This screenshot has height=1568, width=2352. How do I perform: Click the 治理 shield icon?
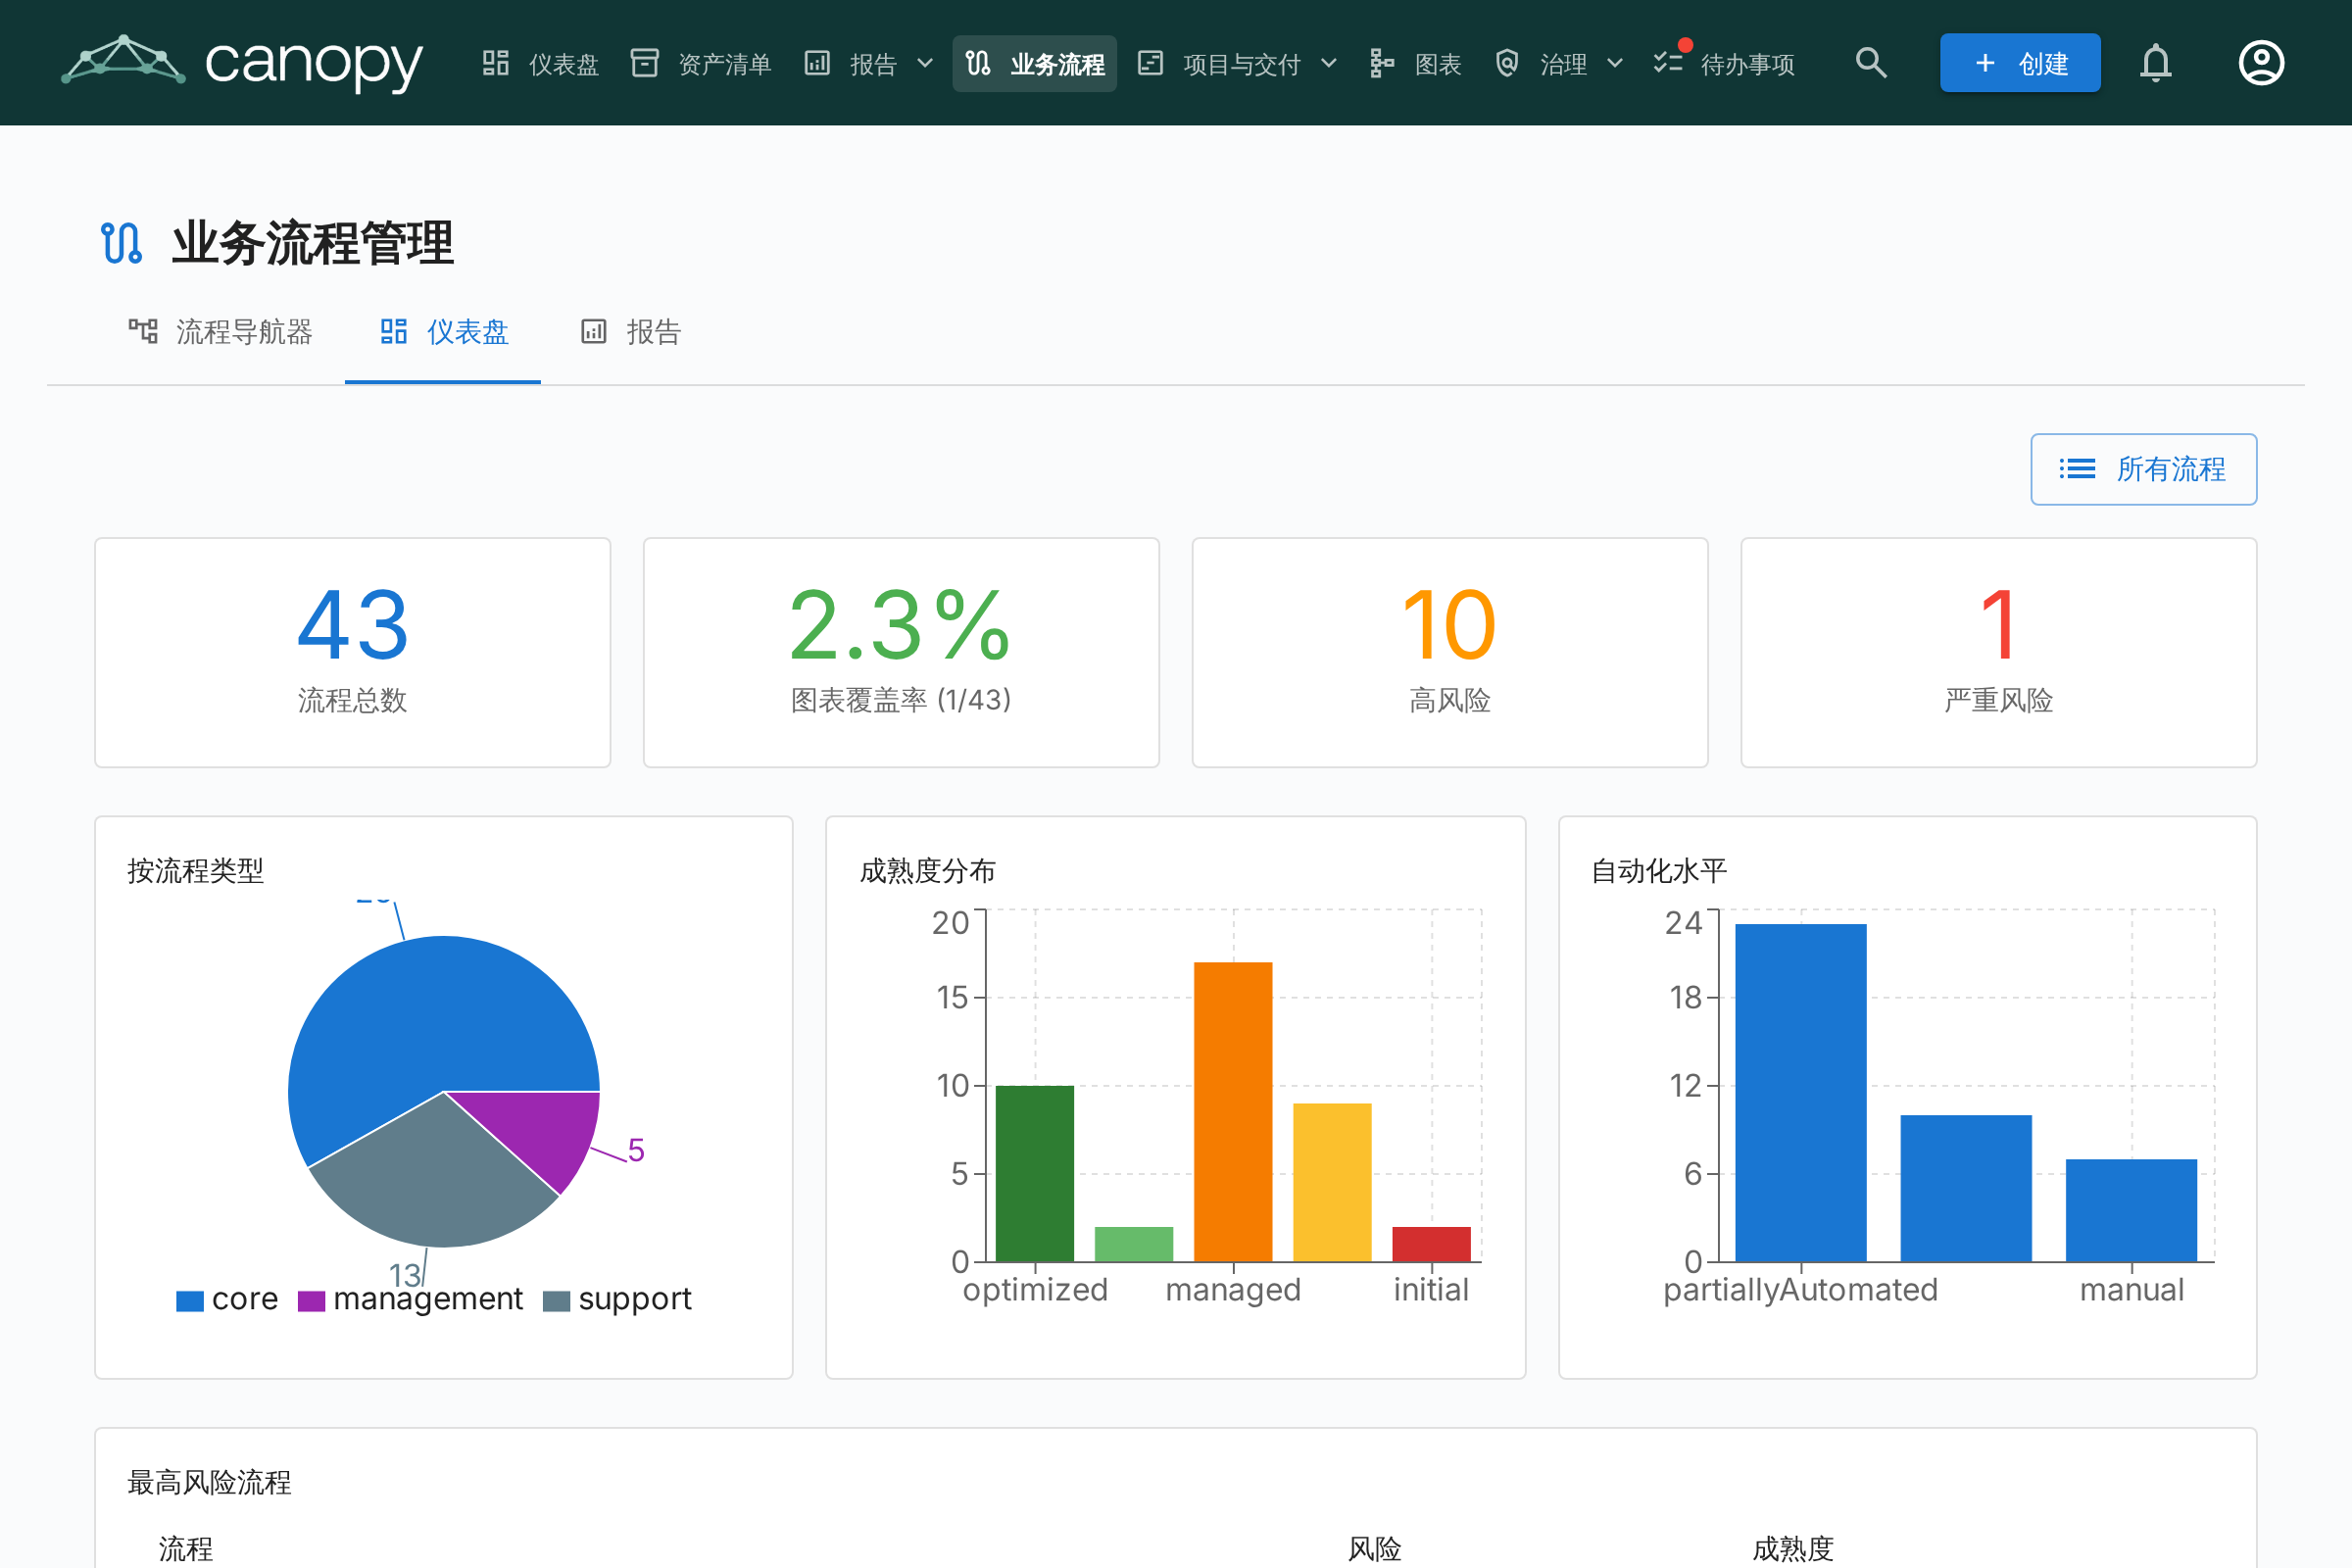1507,63
